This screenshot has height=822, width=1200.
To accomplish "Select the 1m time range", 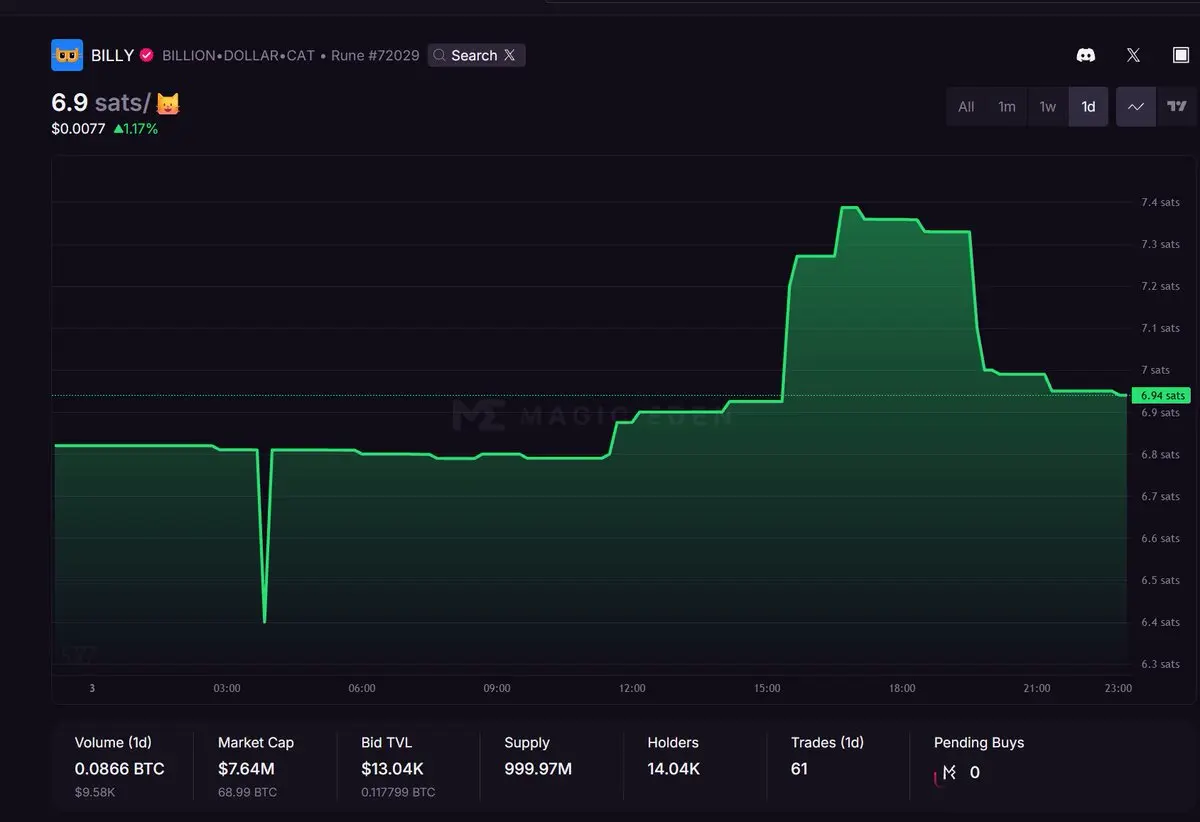I will point(1007,106).
